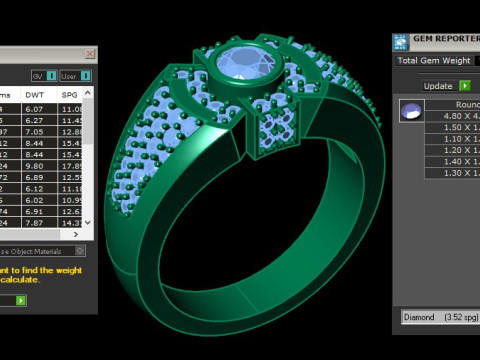Click the green calculate arrow in the left panel
The height and width of the screenshot is (360, 480).
[21, 300]
